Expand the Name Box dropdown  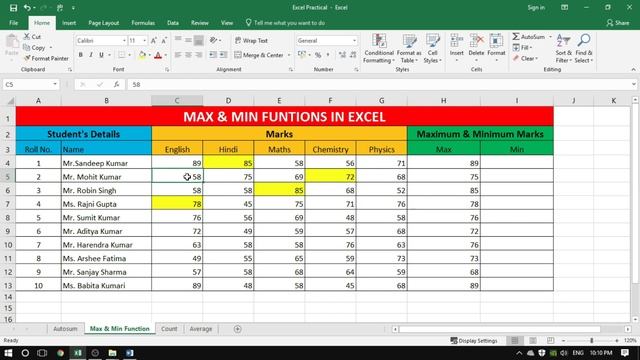55,84
